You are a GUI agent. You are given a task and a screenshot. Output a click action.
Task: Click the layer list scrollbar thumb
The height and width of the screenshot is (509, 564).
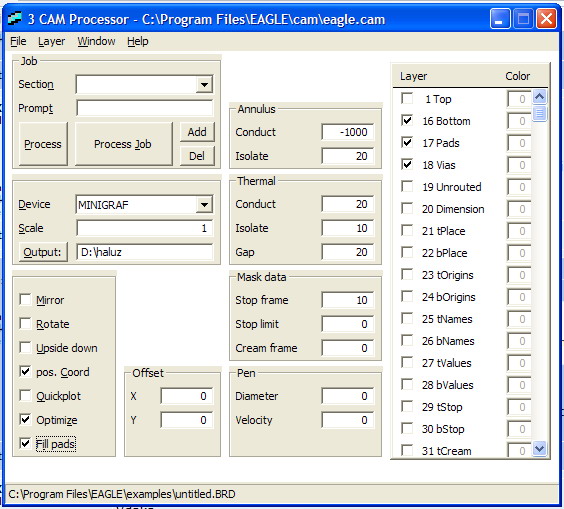click(540, 113)
